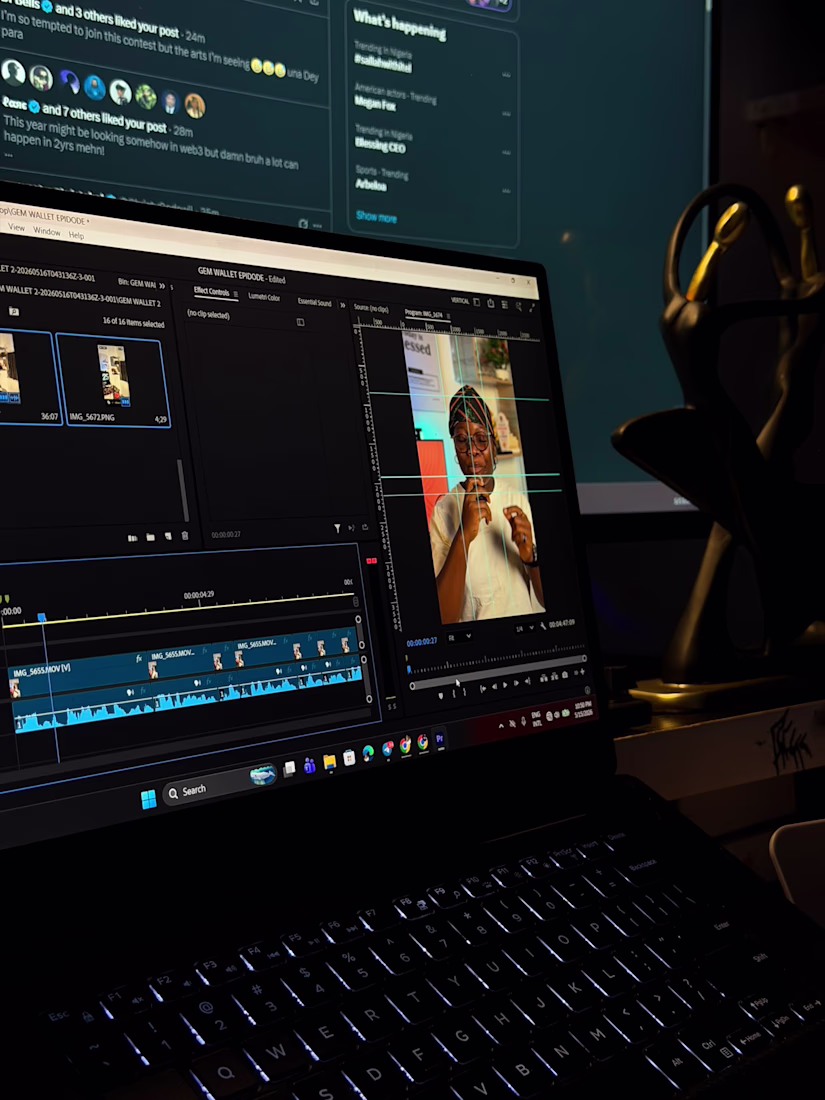Viewport: 825px width, 1100px height.
Task: Select the Source (no clips) panel tab
Action: (371, 308)
